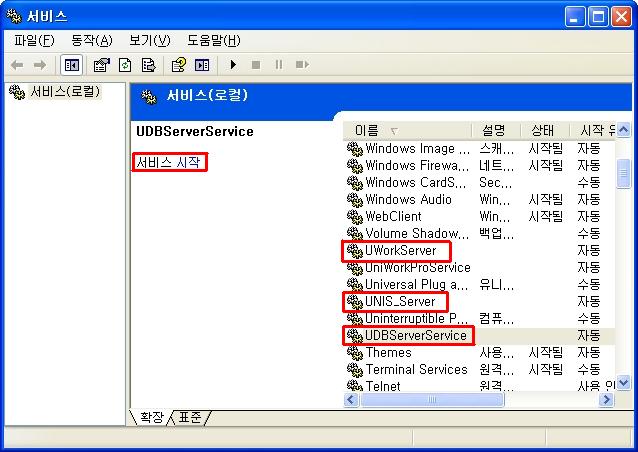The height and width of the screenshot is (452, 638).
Task: Select the Themes service row
Action: point(480,353)
